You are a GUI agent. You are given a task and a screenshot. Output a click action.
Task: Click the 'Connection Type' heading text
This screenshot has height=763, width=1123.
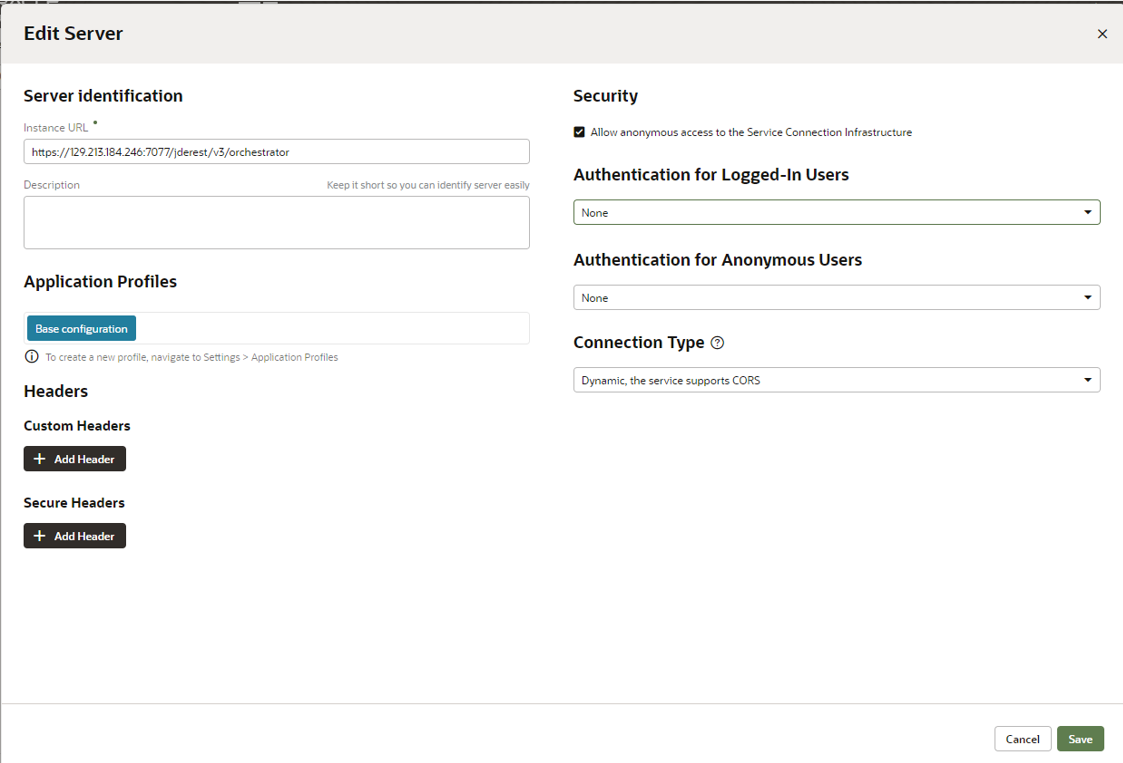tap(639, 342)
